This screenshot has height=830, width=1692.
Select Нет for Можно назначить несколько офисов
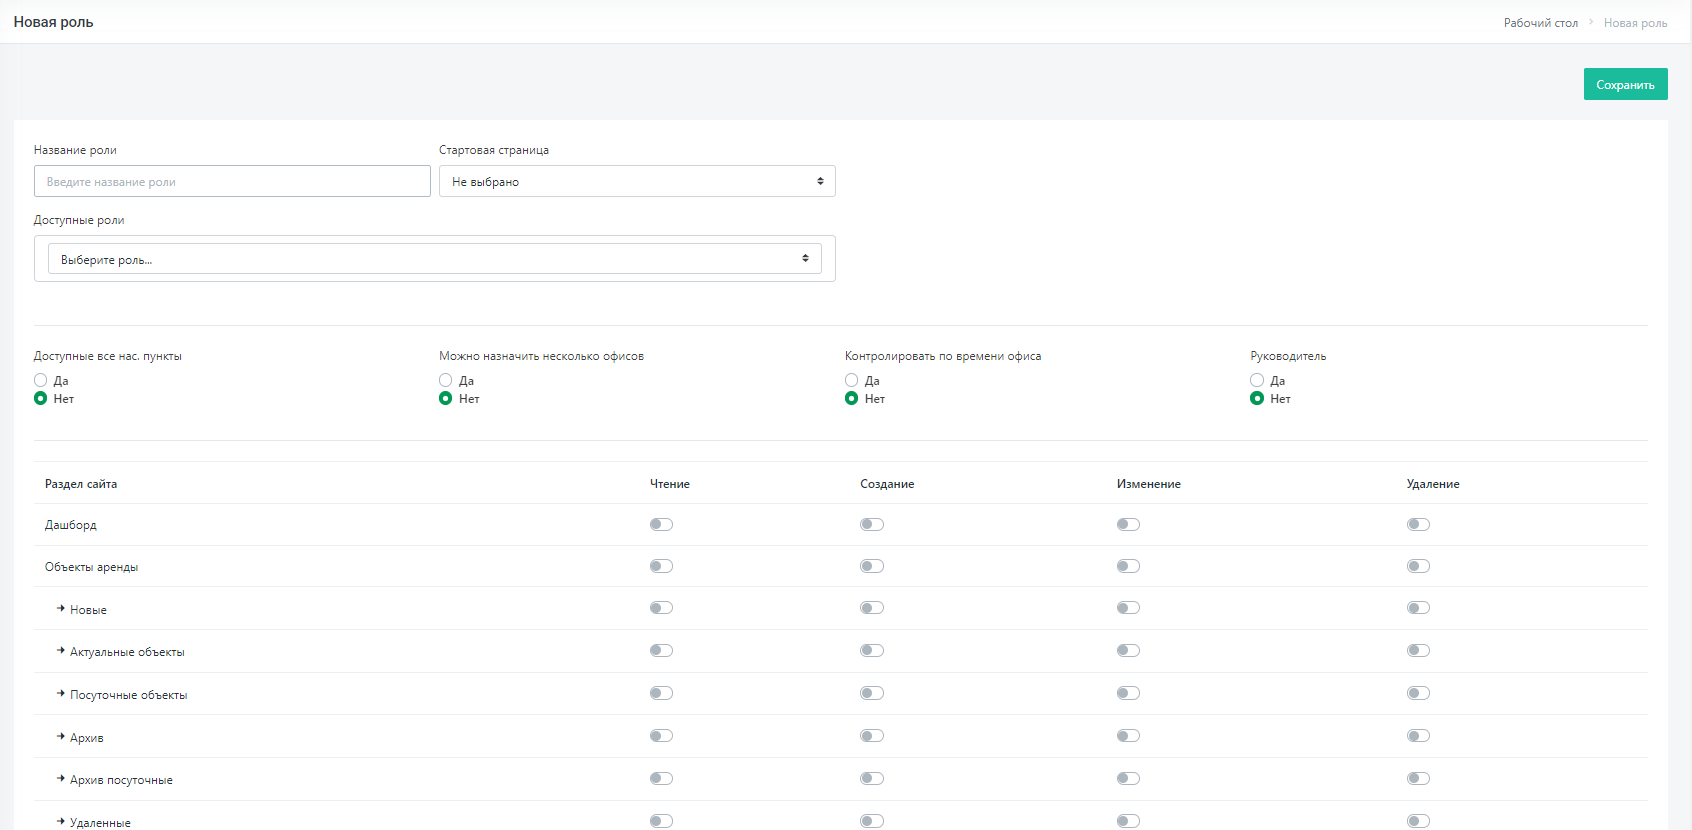pos(446,398)
